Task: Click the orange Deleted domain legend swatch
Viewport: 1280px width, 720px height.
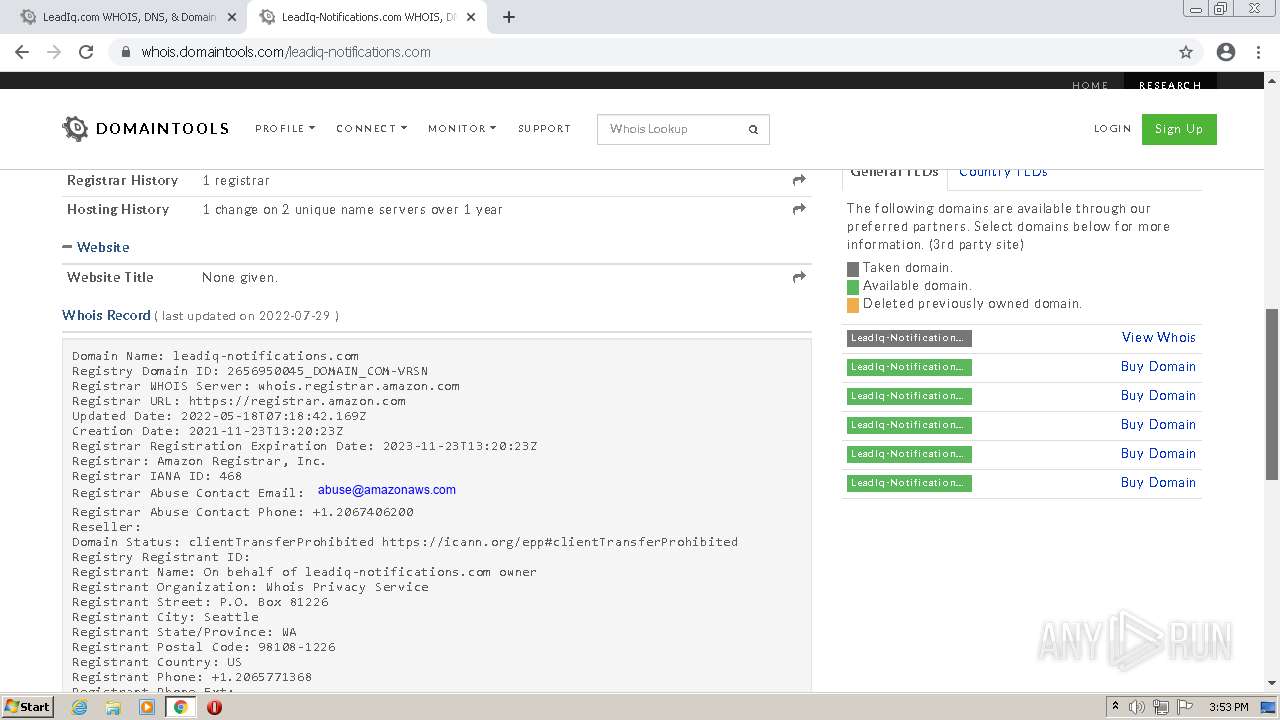Action: point(853,305)
